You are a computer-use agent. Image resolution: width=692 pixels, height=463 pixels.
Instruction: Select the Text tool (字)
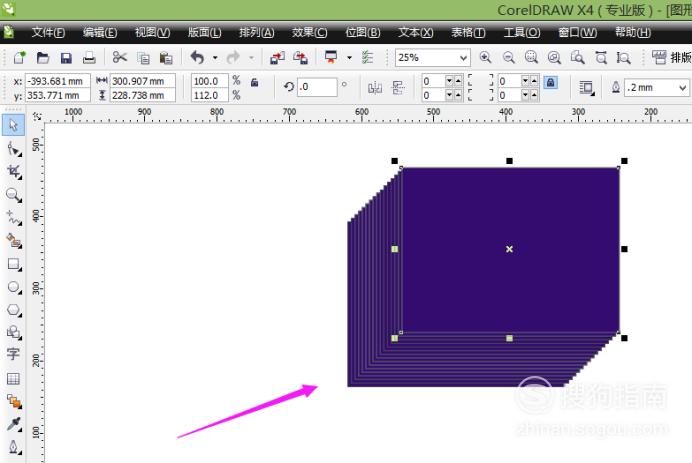pyautogui.click(x=13, y=354)
